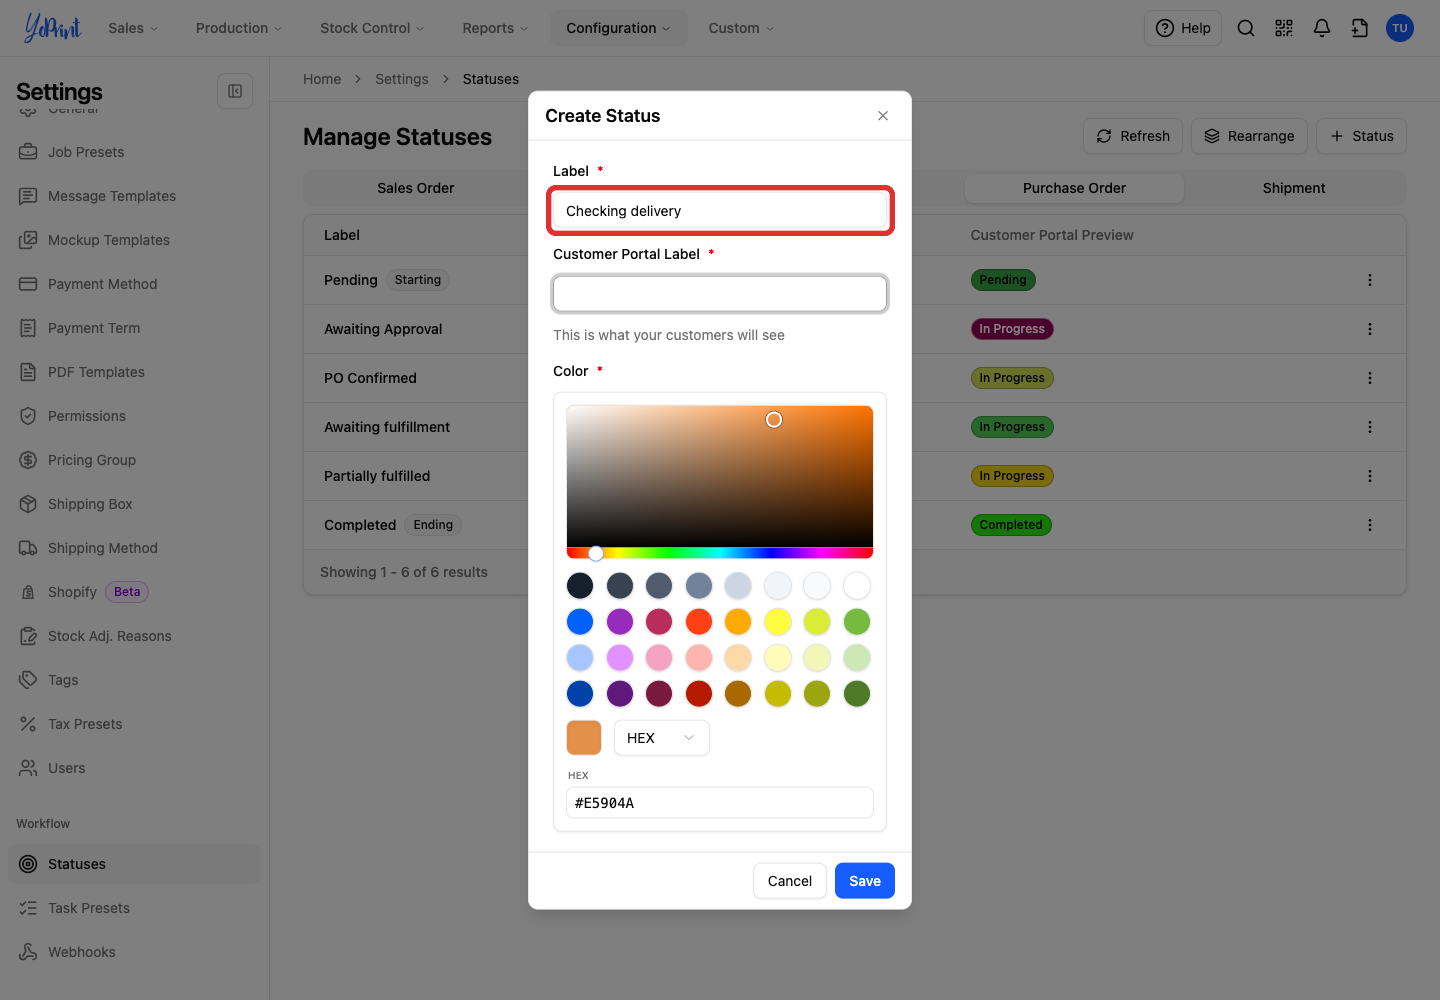Switch to the Shipment tab
The image size is (1440, 1000).
click(1294, 188)
